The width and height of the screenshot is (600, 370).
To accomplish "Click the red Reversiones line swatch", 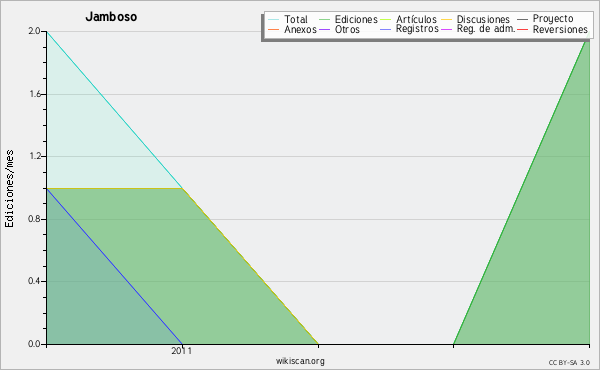I will pyautogui.click(x=522, y=29).
